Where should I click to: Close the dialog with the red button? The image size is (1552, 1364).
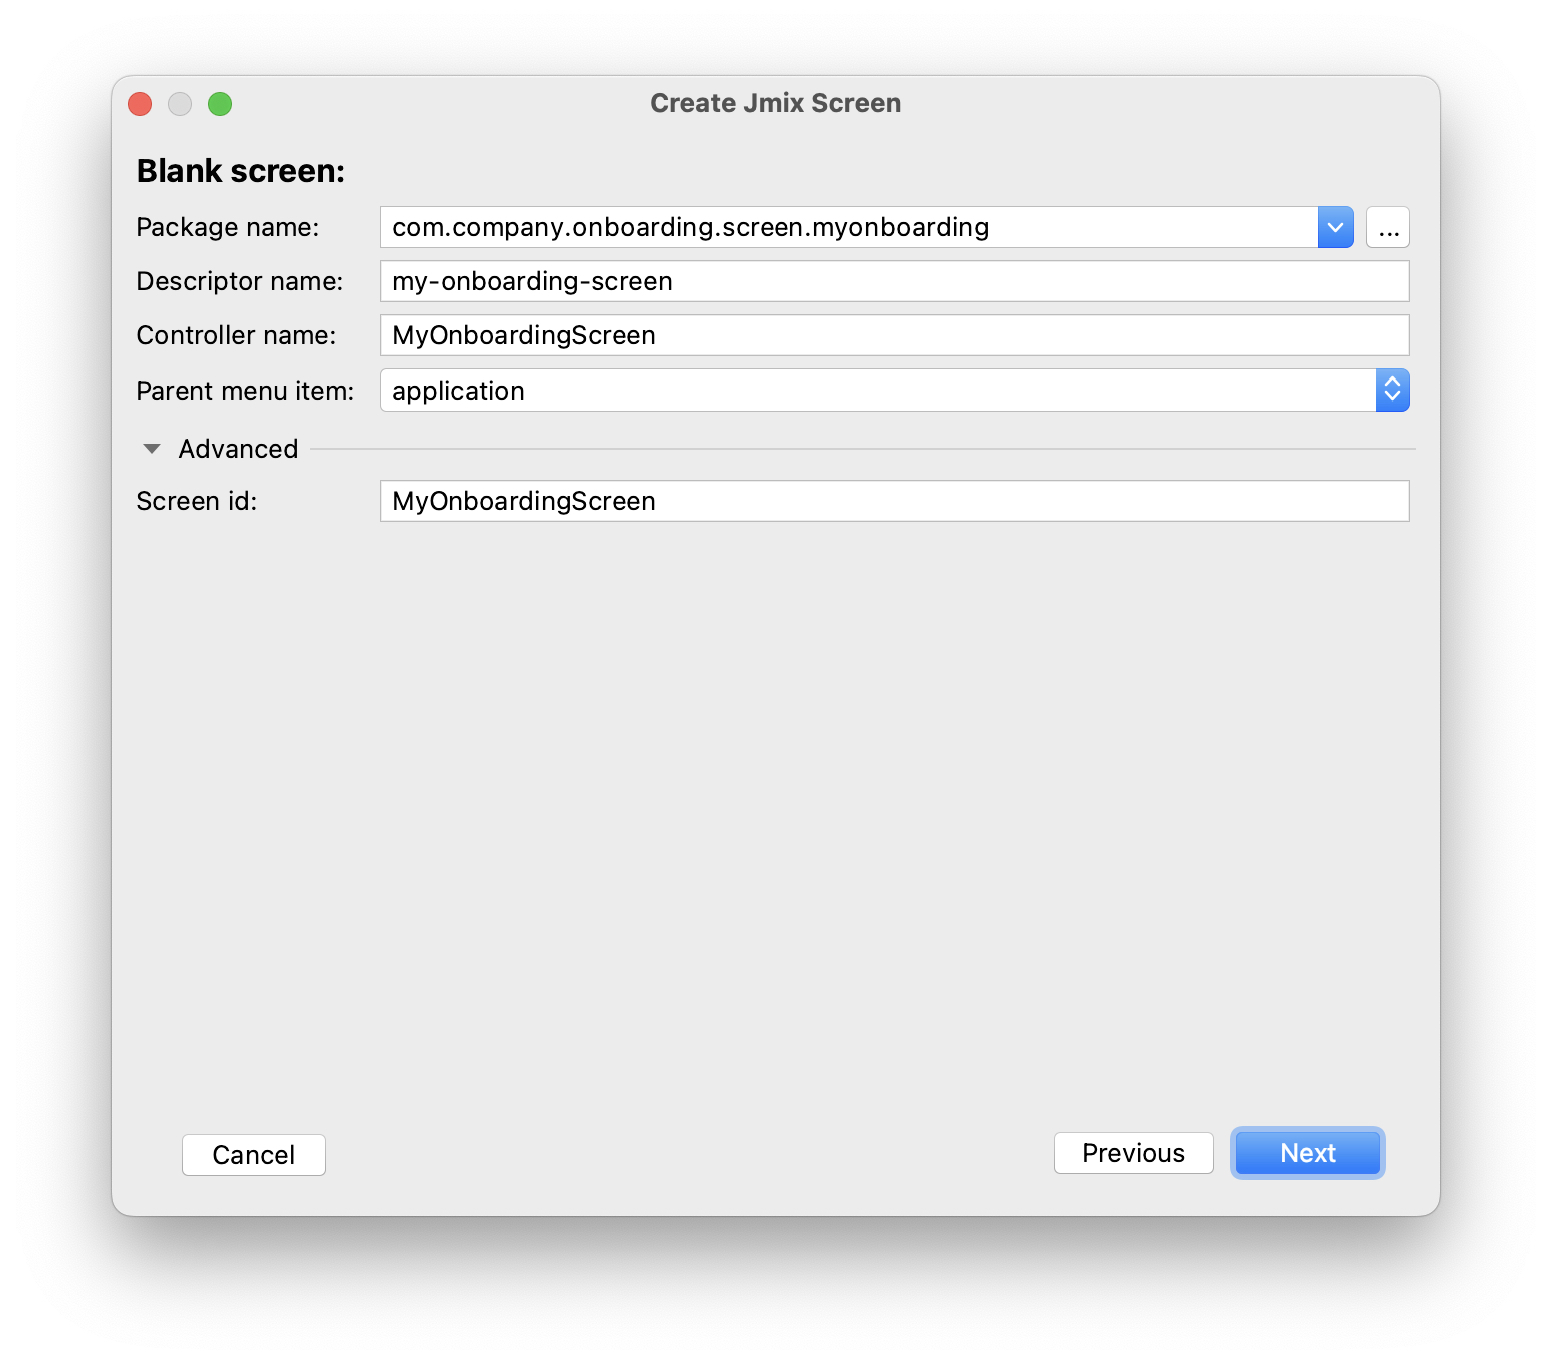click(x=140, y=104)
